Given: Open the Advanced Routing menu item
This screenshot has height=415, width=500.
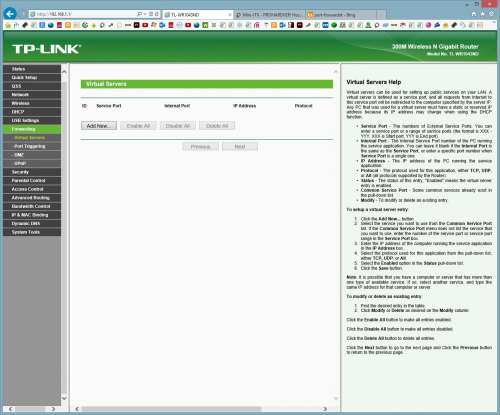Looking at the screenshot, I should point(32,198).
